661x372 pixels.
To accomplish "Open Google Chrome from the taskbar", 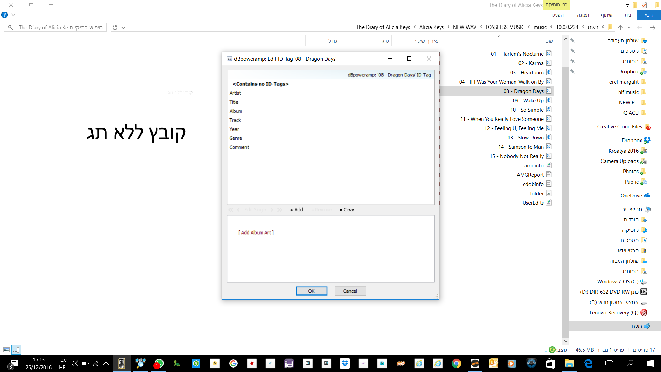I will 456,364.
